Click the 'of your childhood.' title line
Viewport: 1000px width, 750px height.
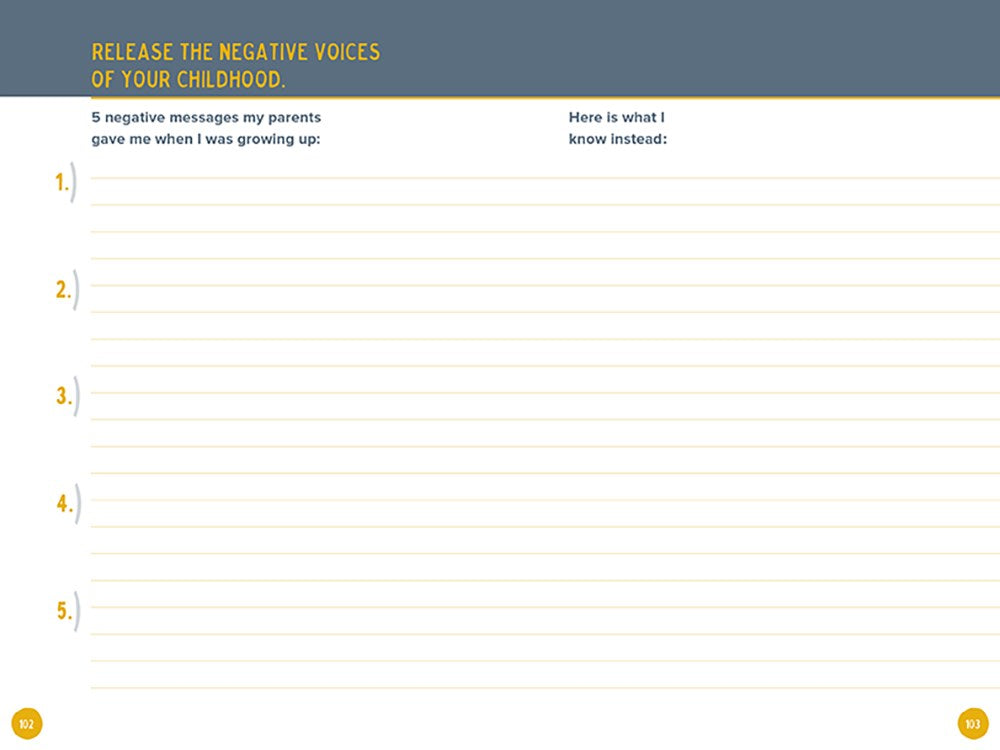pos(188,79)
